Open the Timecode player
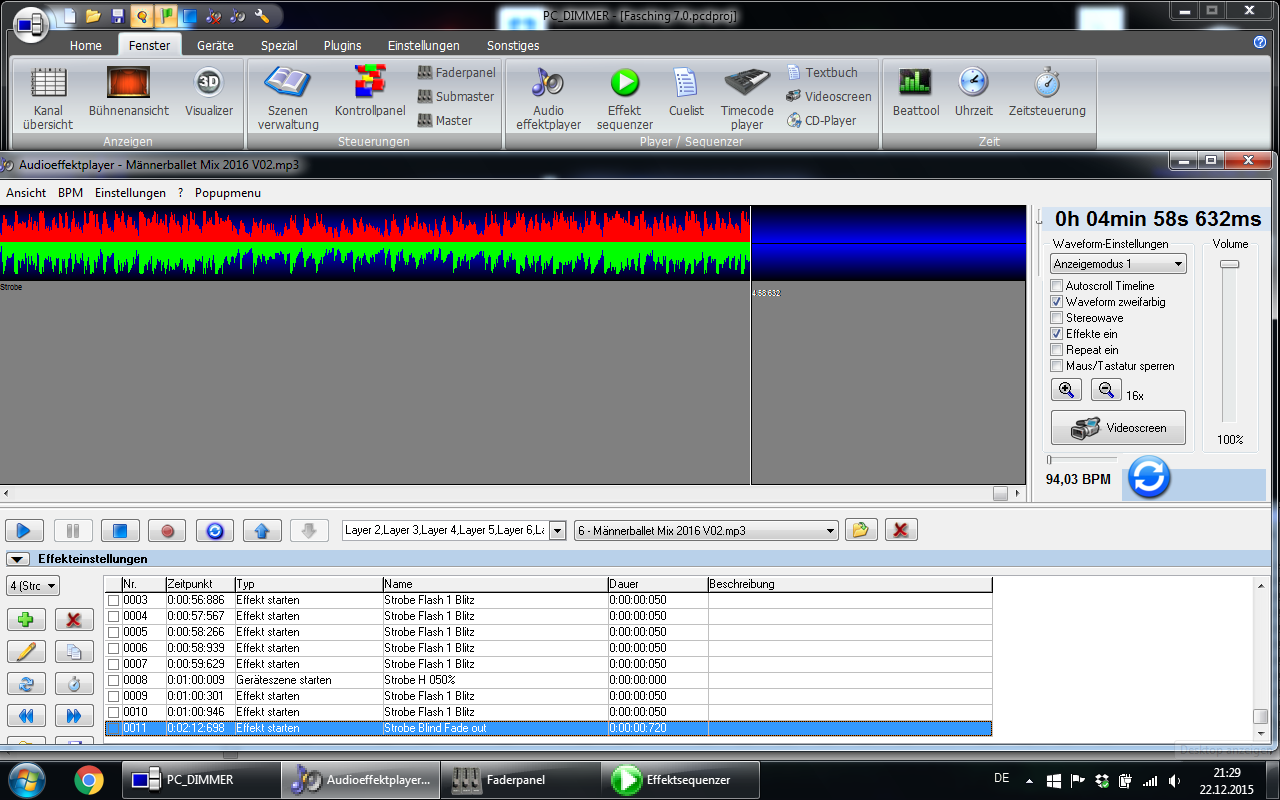This screenshot has width=1280, height=800. 747,95
